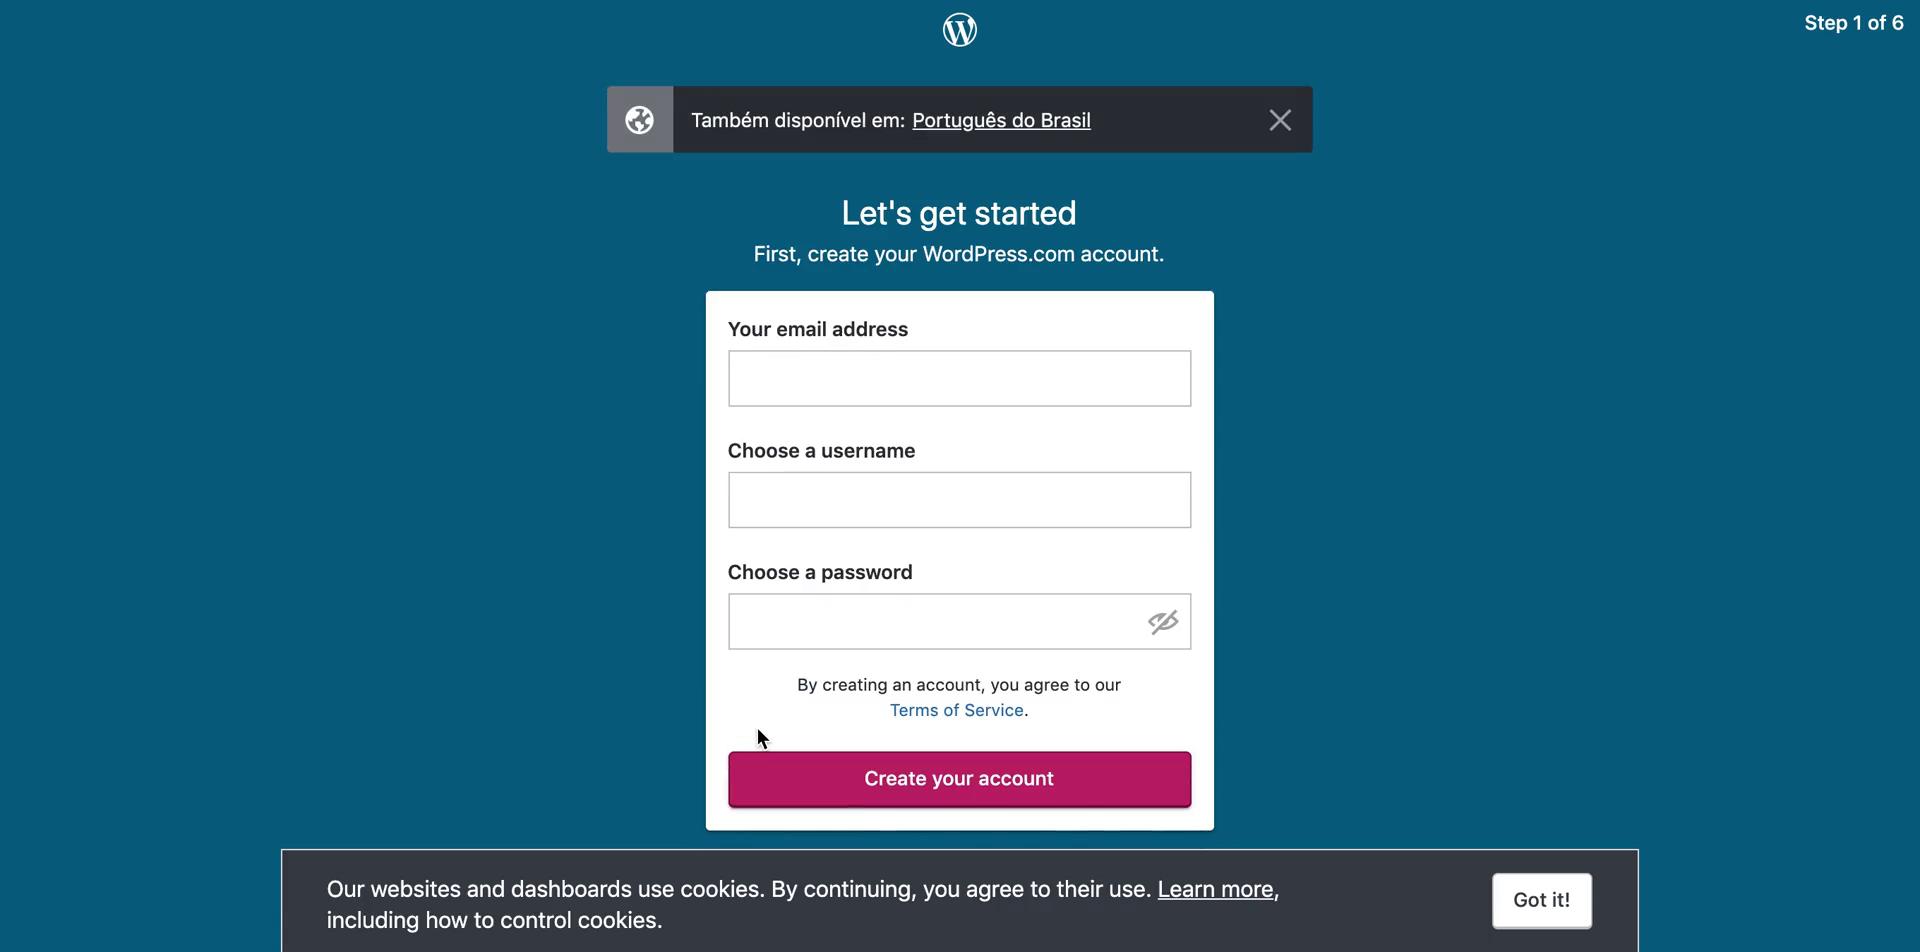Image resolution: width=1920 pixels, height=952 pixels.
Task: Click the Your email address label
Action: click(x=817, y=328)
